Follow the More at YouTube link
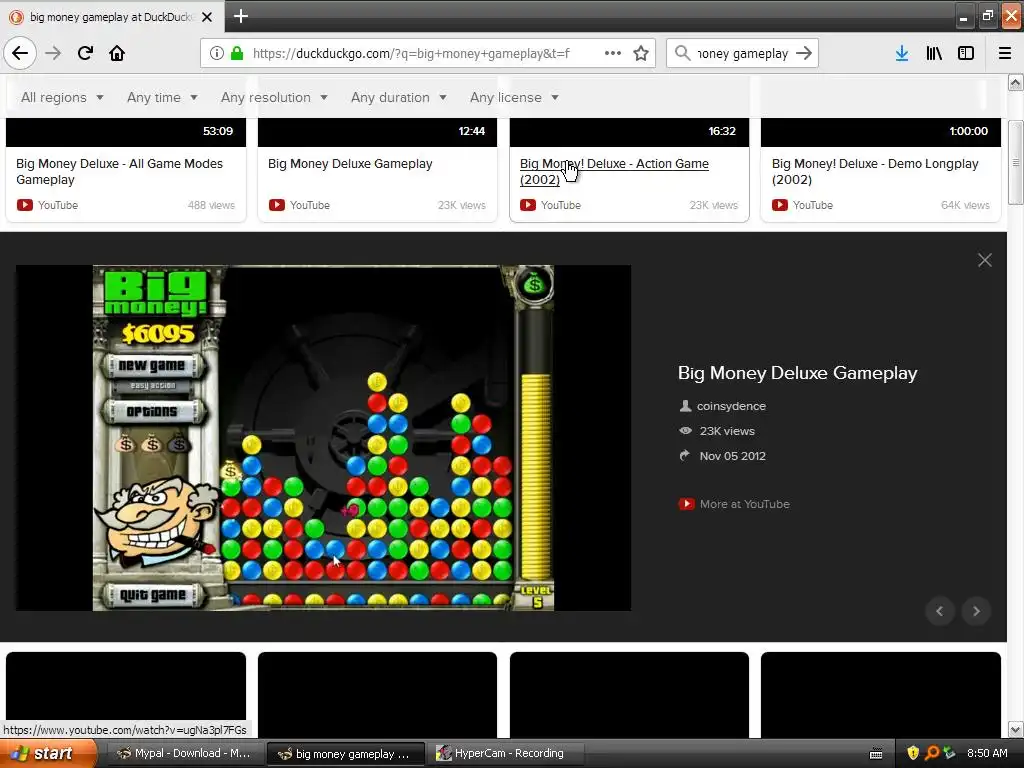 tap(744, 504)
